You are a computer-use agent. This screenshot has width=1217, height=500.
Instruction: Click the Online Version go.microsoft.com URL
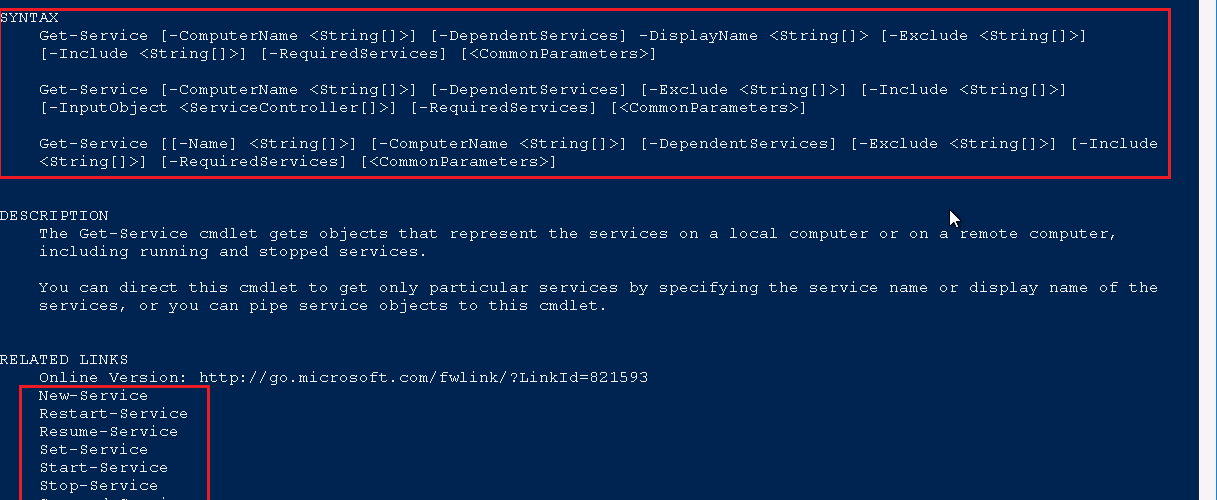point(423,378)
